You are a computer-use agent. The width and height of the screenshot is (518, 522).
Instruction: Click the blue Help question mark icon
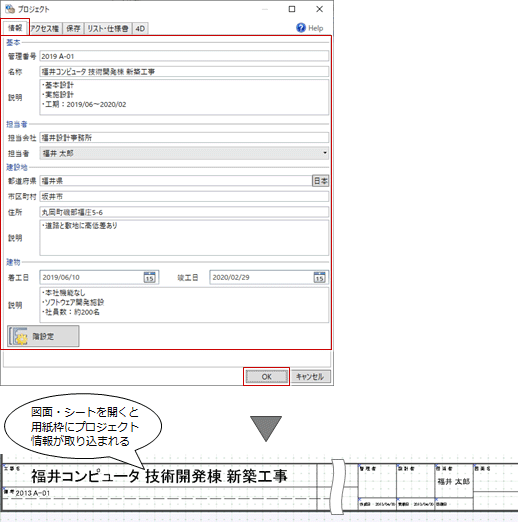pos(301,28)
